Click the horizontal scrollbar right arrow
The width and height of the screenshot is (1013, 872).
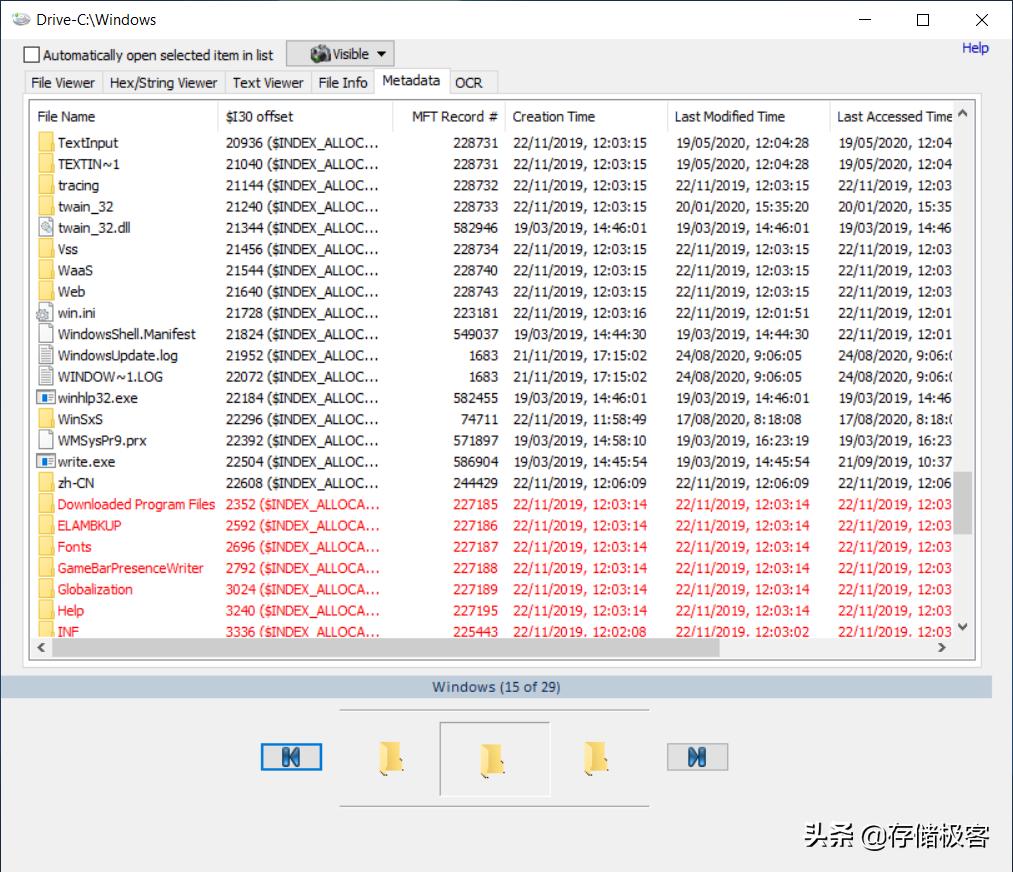[x=942, y=648]
